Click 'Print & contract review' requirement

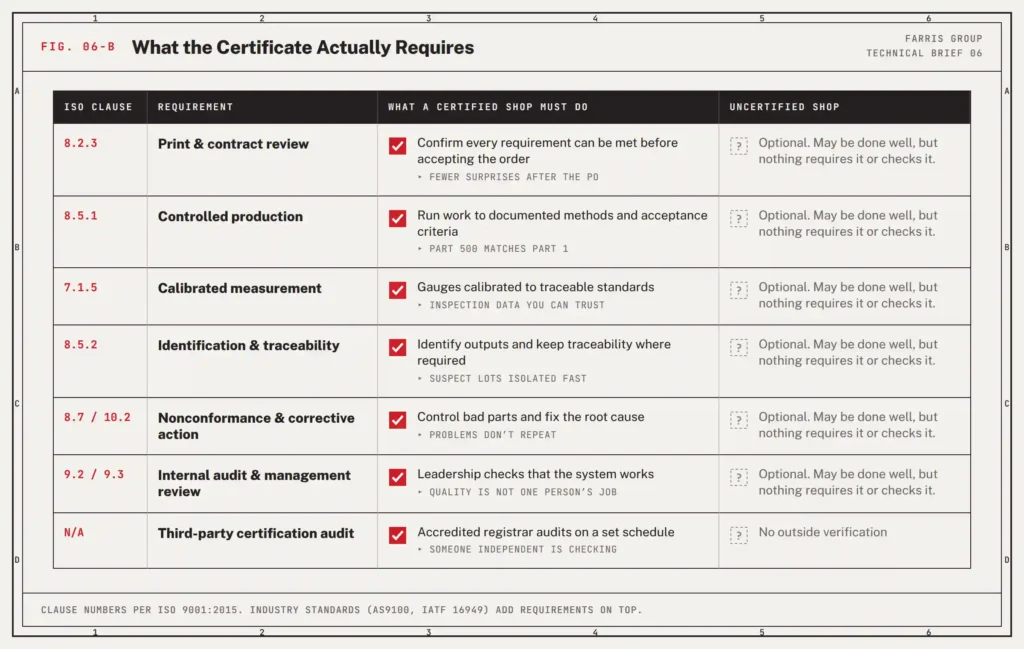tap(233, 144)
